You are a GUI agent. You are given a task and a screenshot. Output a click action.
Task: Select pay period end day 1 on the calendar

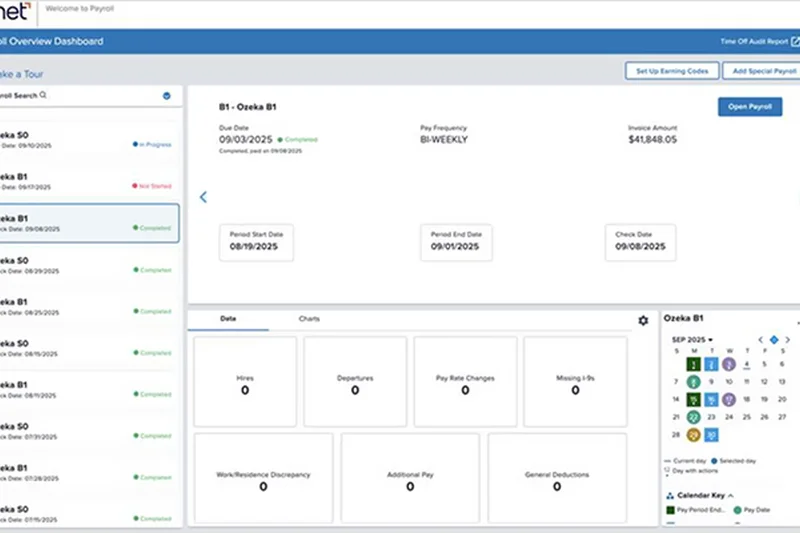(693, 364)
